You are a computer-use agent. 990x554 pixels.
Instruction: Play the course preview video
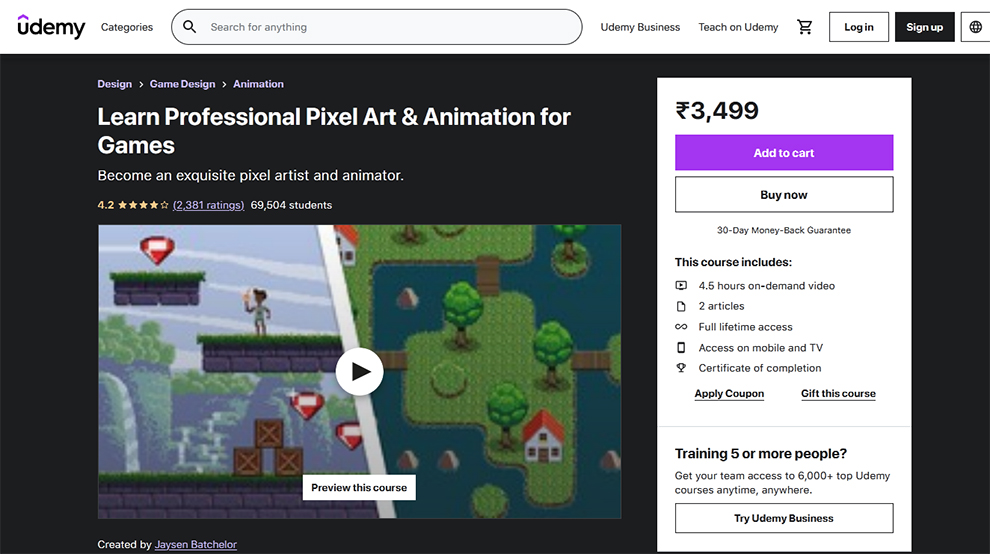[x=359, y=372]
